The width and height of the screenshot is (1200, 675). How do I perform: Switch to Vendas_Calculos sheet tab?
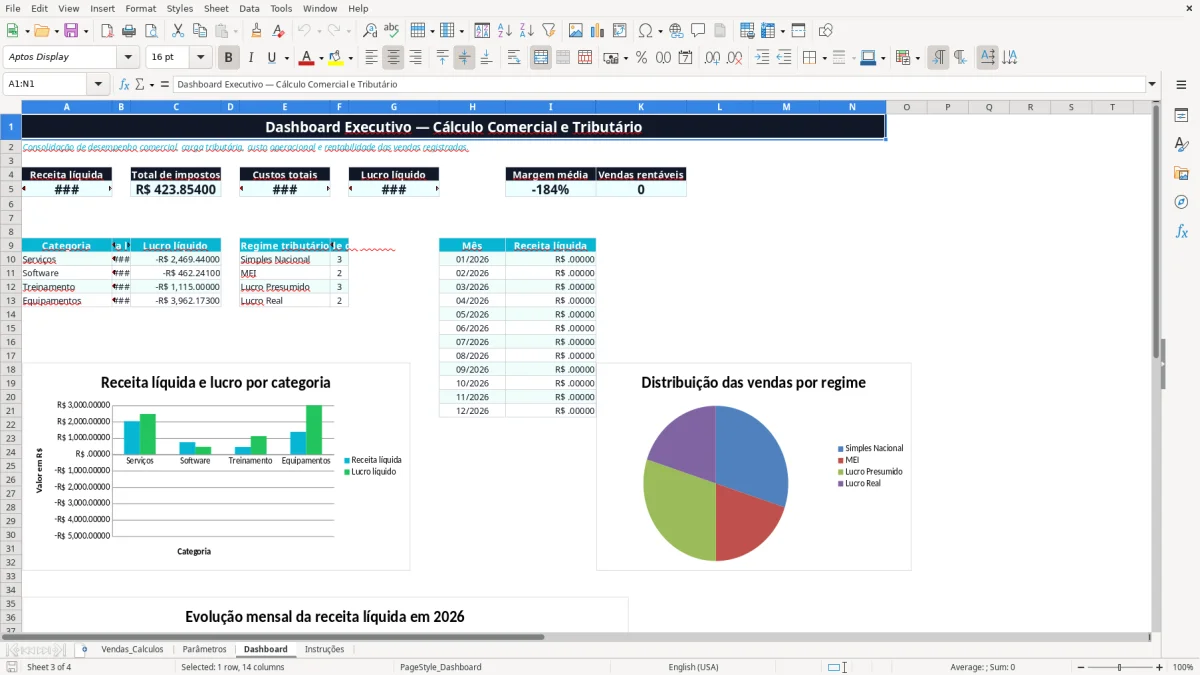132,649
